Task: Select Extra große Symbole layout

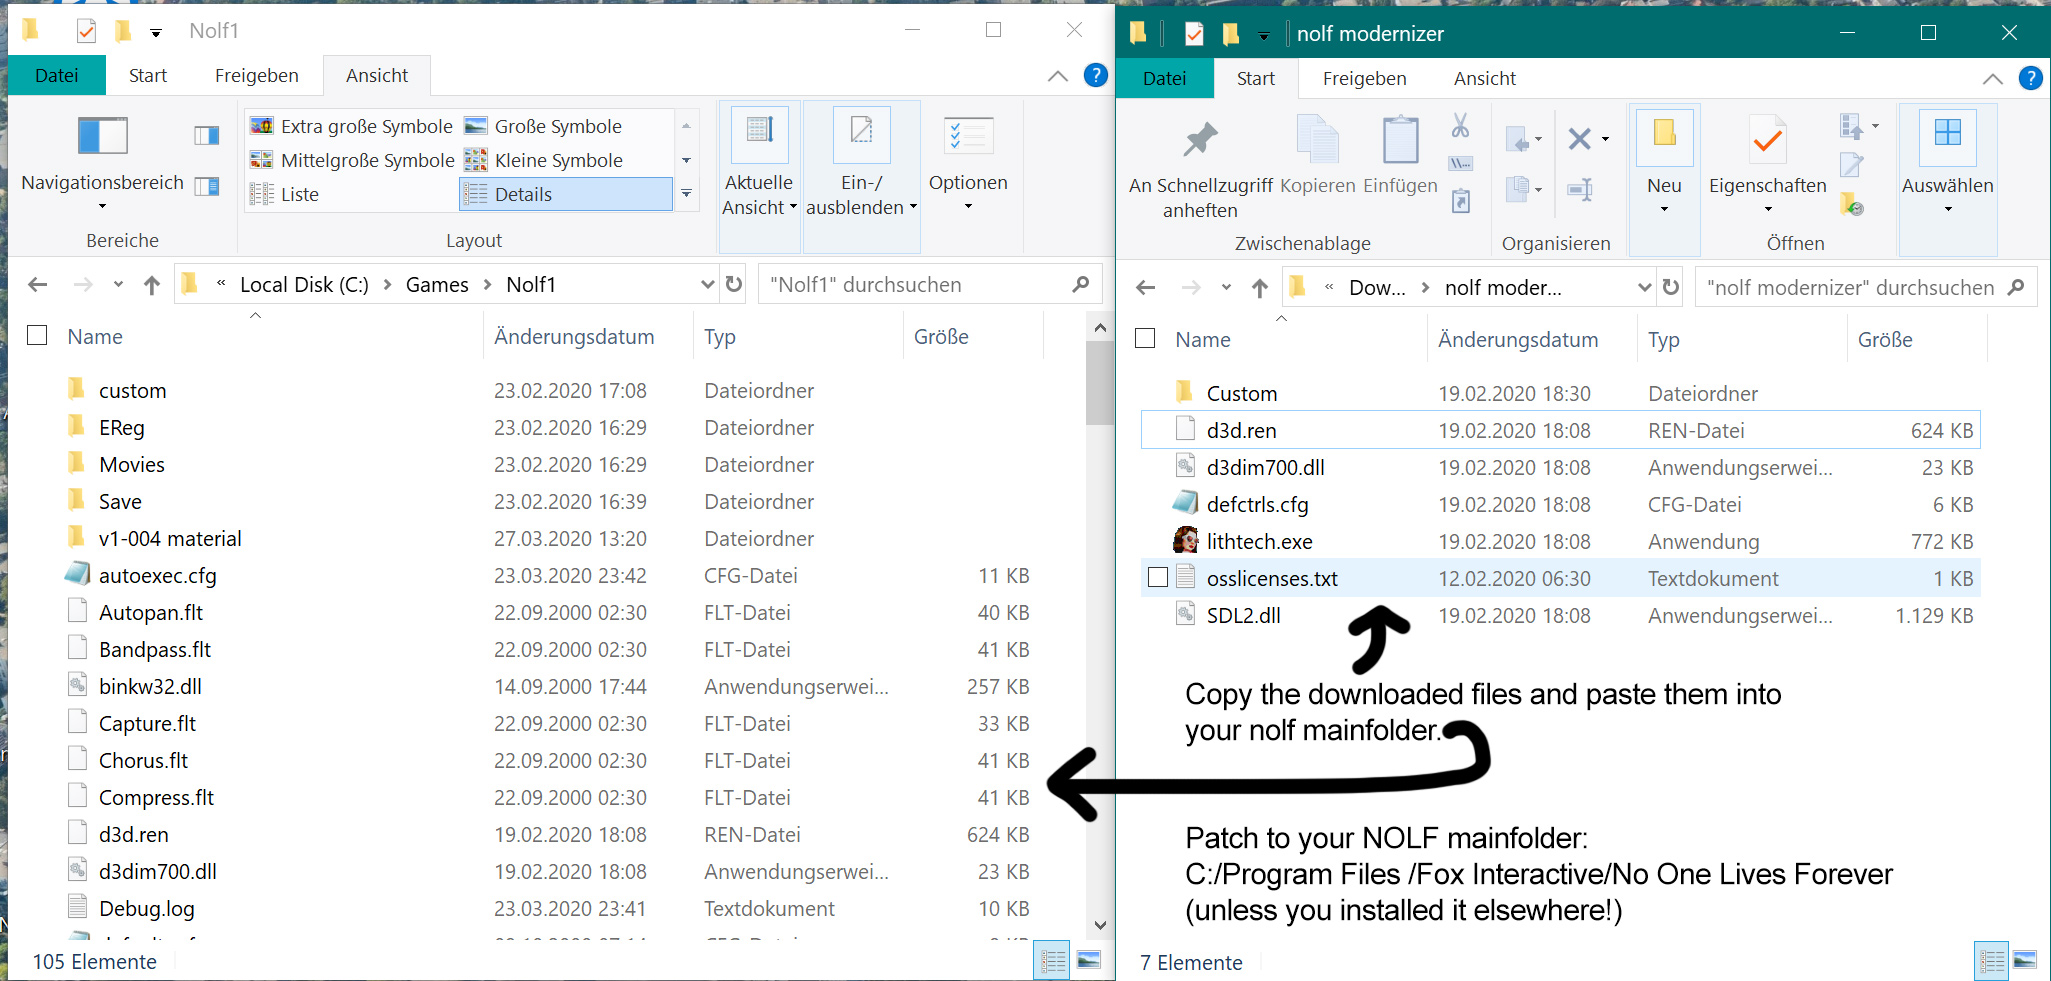Action: 352,126
